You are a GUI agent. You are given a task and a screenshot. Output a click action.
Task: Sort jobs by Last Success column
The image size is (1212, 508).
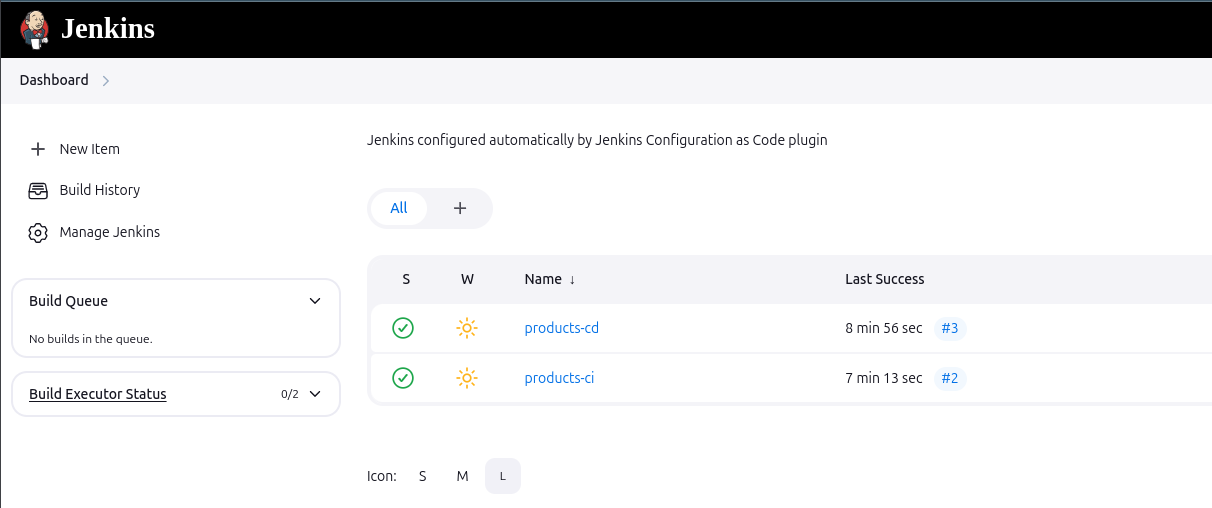[x=885, y=279]
